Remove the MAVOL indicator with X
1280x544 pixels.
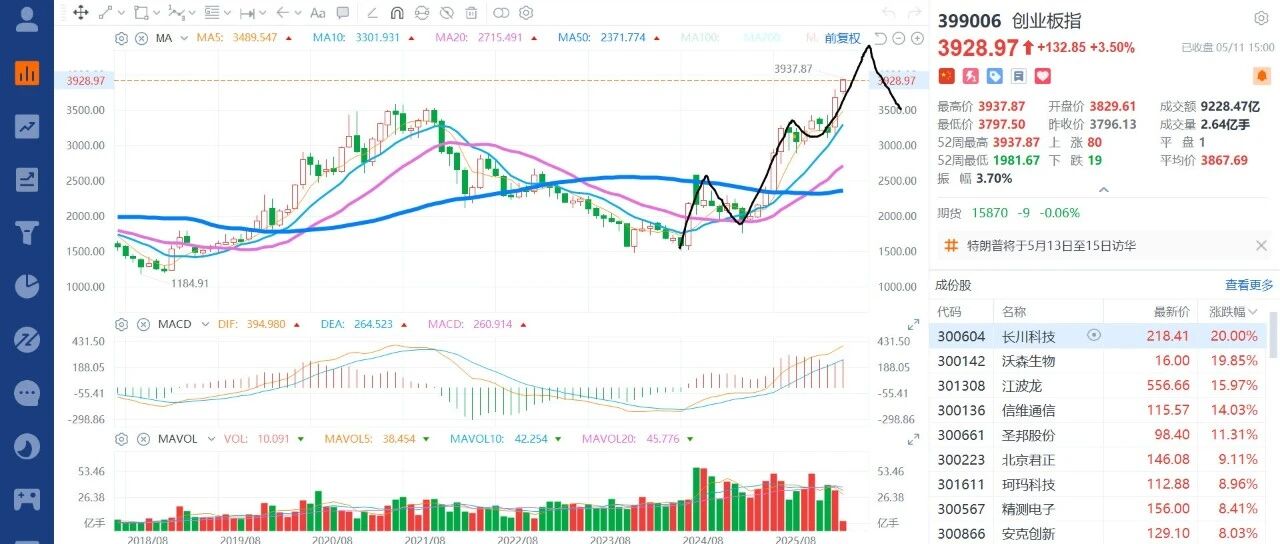tap(141, 438)
